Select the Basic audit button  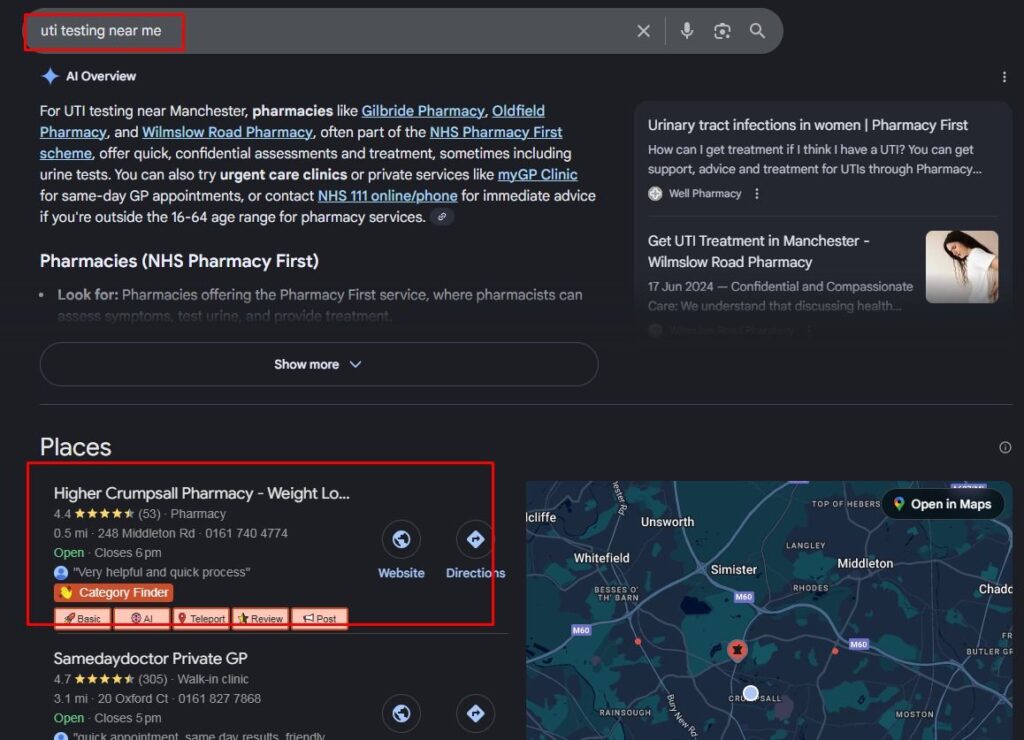[82, 619]
